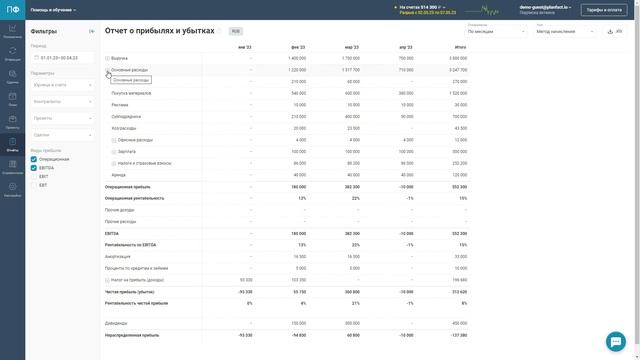640x360 pixels.
Task: Click the ПФ logo in the corner
Action: [x=13, y=10]
